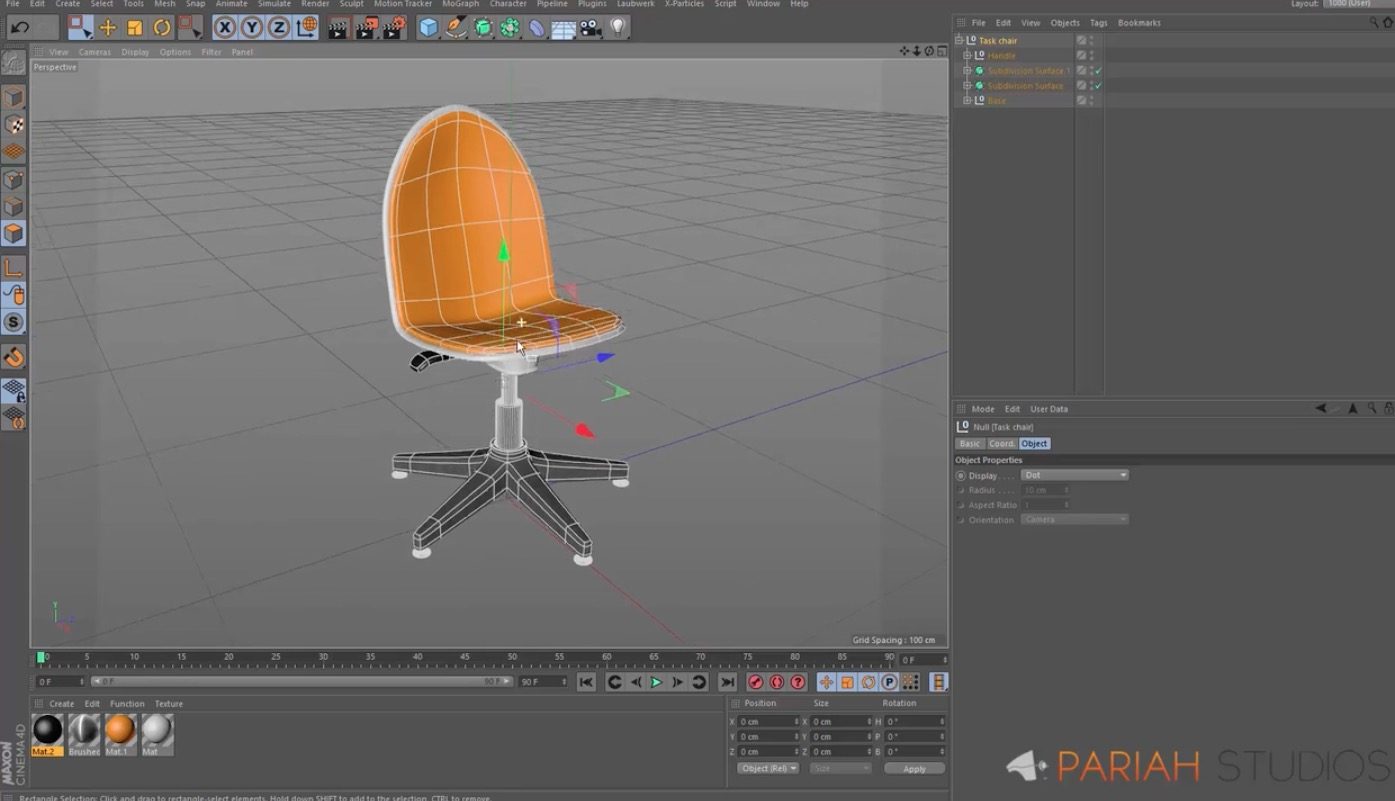Open the Display dropdown set to Dot
The width and height of the screenshot is (1395, 801).
tap(1075, 475)
